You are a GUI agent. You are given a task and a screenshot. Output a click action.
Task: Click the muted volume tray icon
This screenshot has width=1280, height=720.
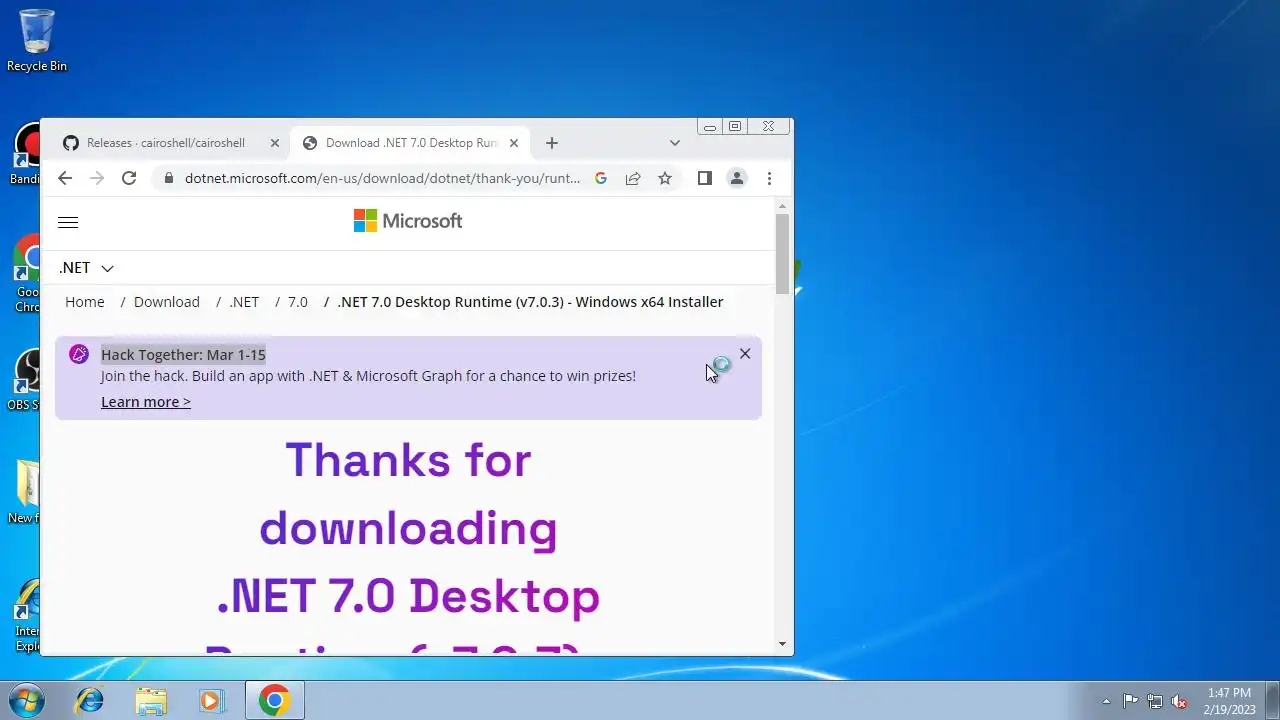tap(1180, 701)
